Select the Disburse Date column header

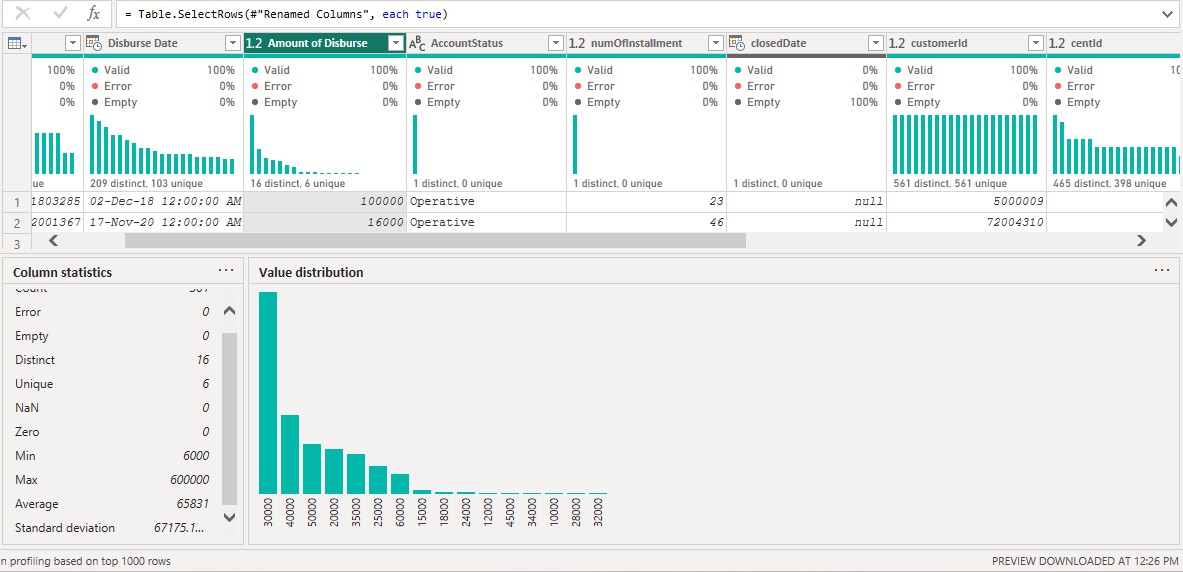pos(163,44)
